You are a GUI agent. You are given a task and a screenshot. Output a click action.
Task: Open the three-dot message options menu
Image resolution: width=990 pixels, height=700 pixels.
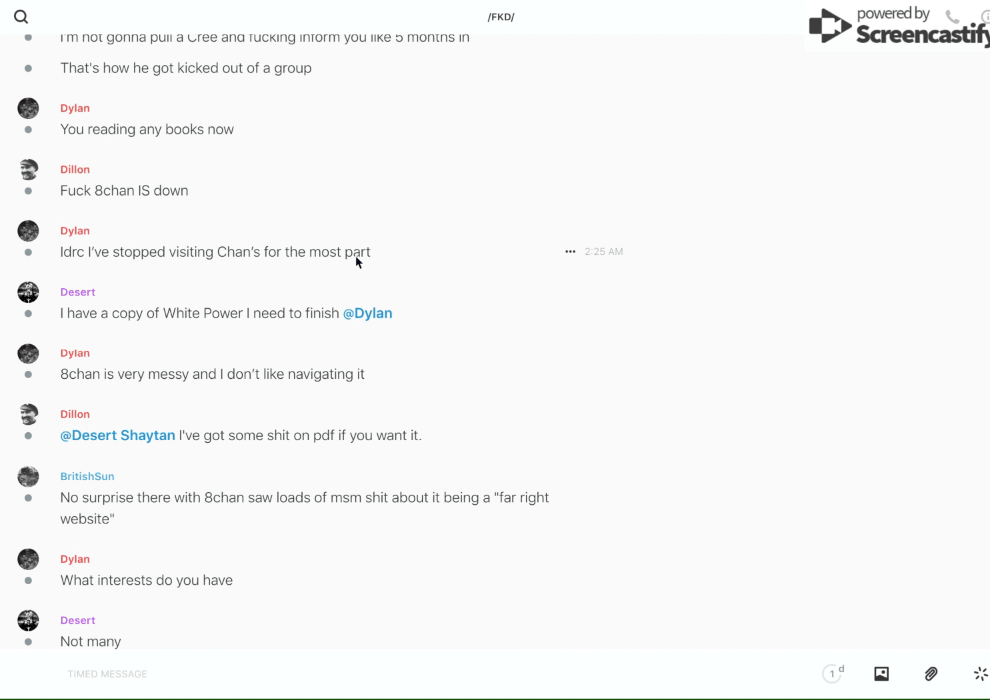pyautogui.click(x=570, y=252)
